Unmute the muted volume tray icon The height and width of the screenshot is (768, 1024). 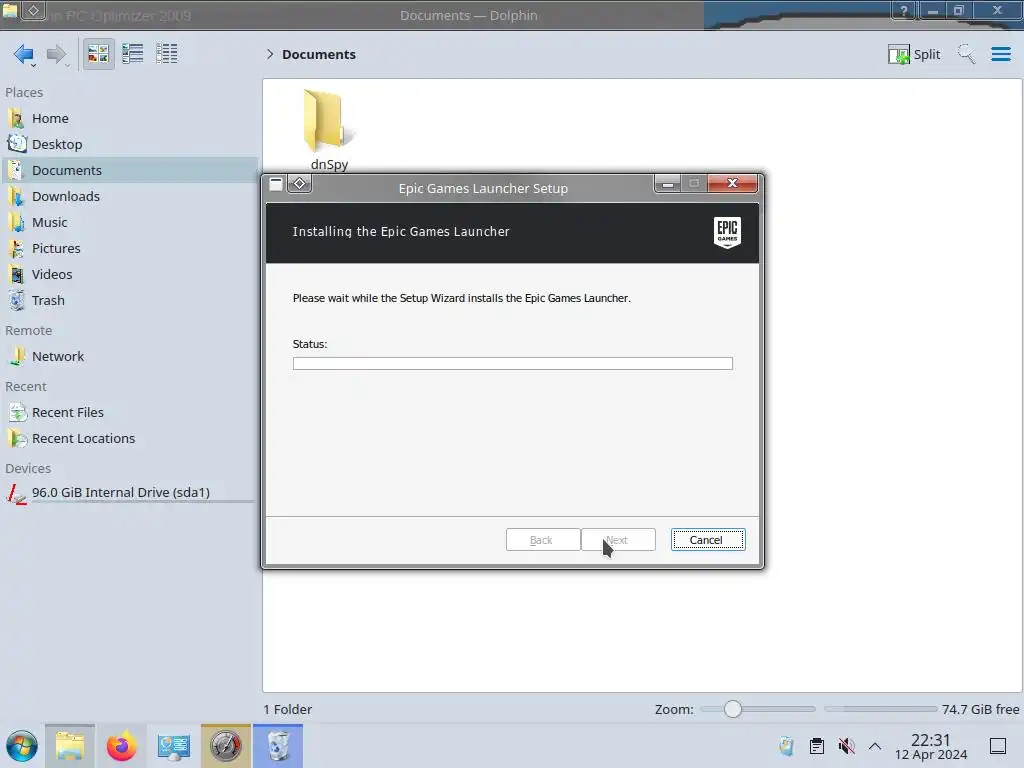click(x=846, y=746)
